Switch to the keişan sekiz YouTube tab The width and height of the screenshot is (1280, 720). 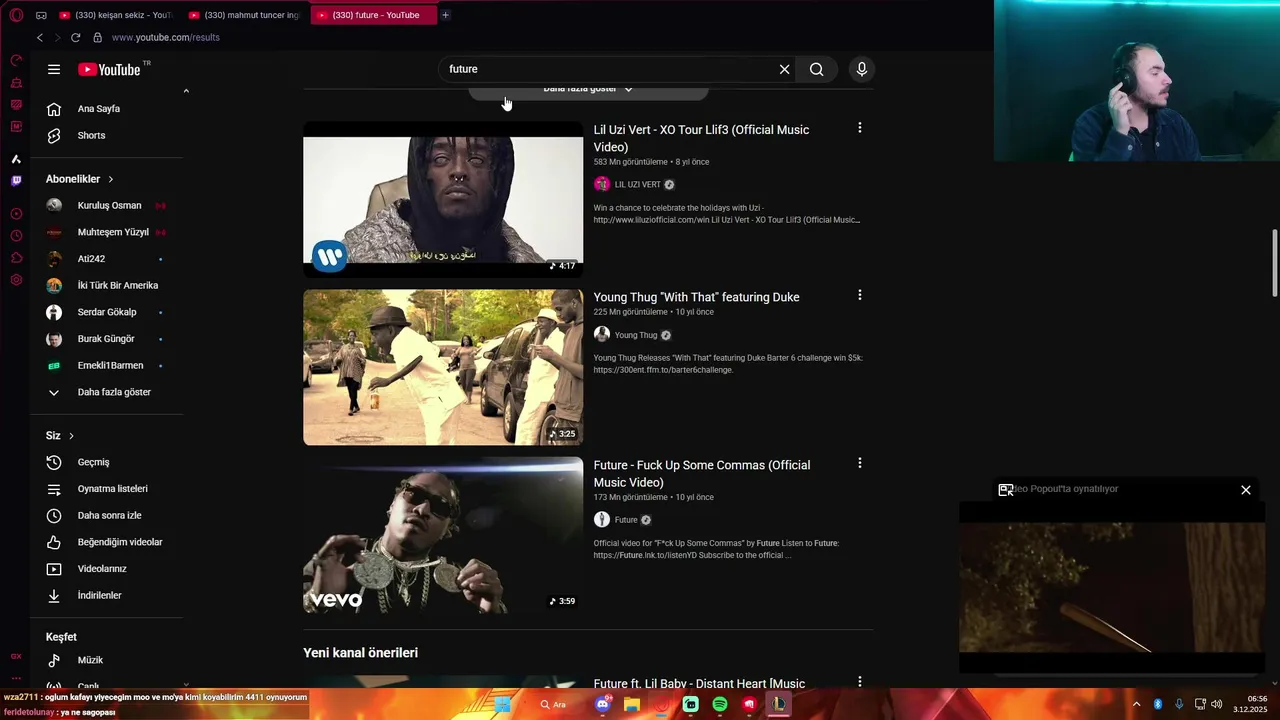[116, 15]
